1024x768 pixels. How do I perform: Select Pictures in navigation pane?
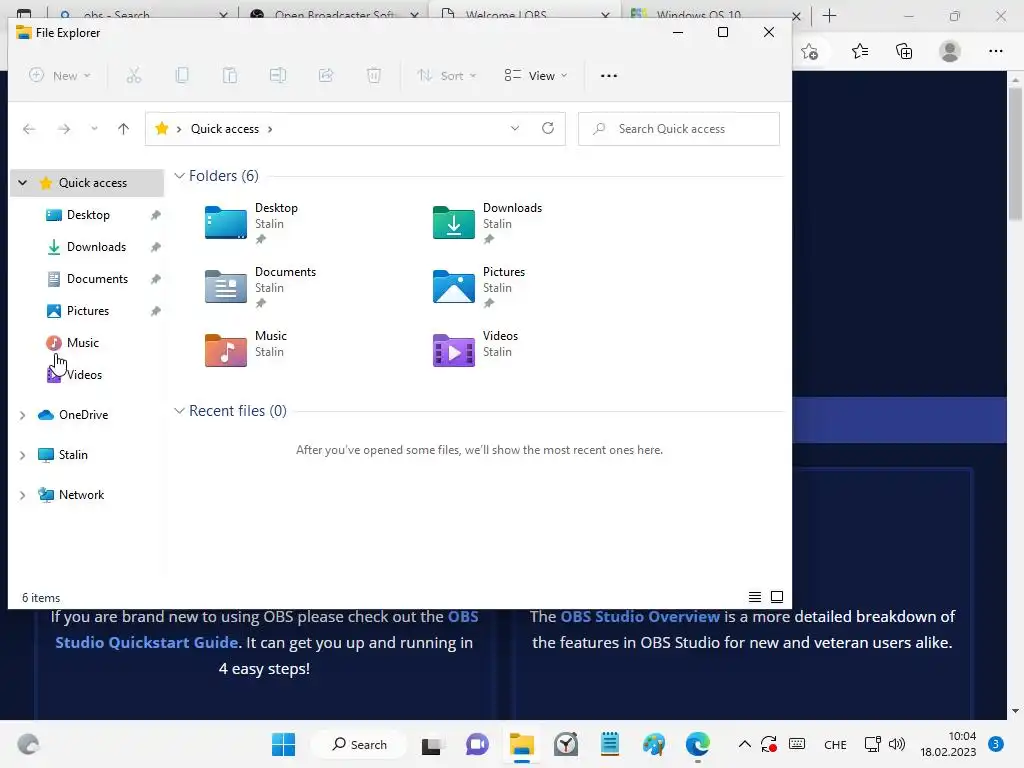click(x=88, y=311)
